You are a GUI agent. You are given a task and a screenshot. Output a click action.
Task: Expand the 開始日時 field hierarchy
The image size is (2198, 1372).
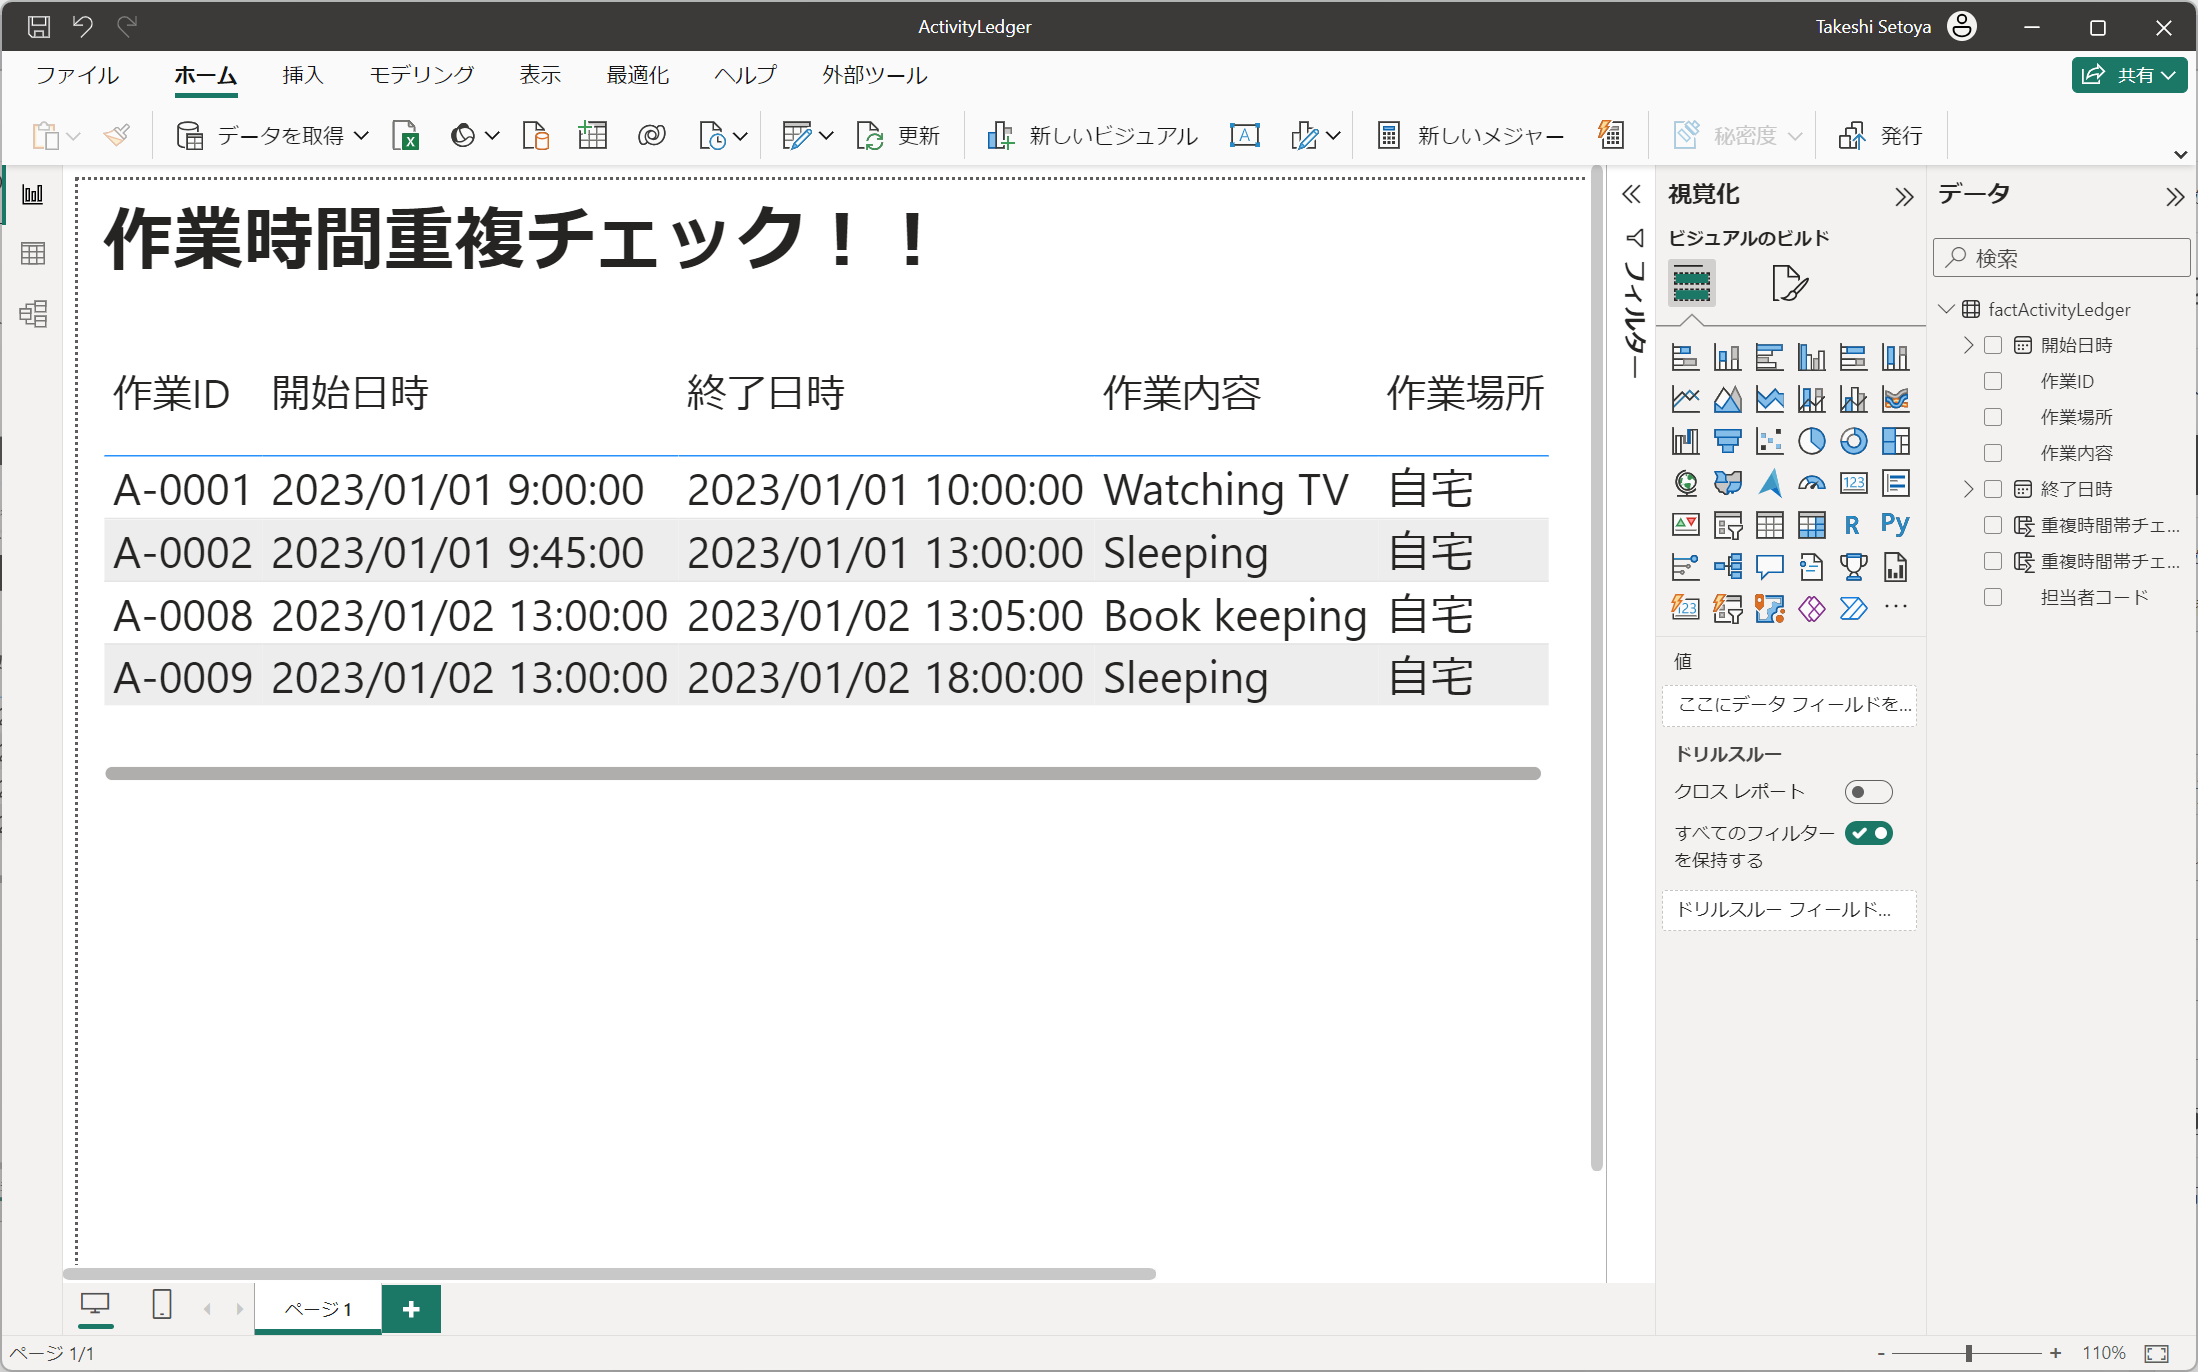[x=1967, y=345]
